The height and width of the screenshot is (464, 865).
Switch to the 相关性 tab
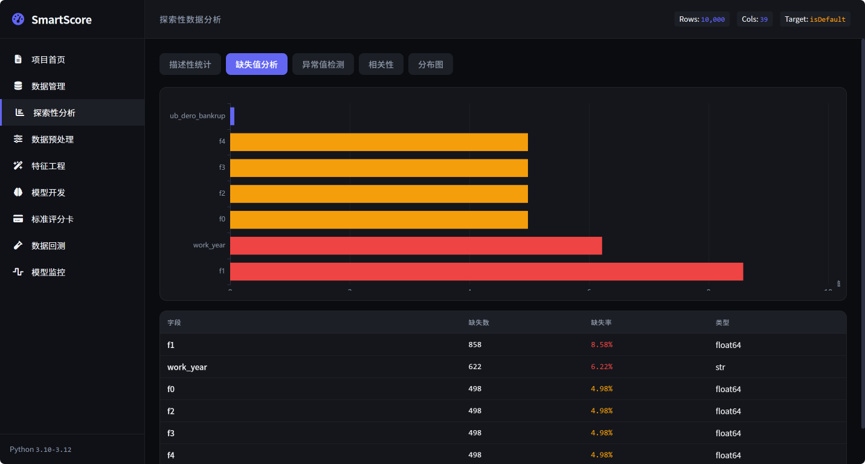point(381,64)
